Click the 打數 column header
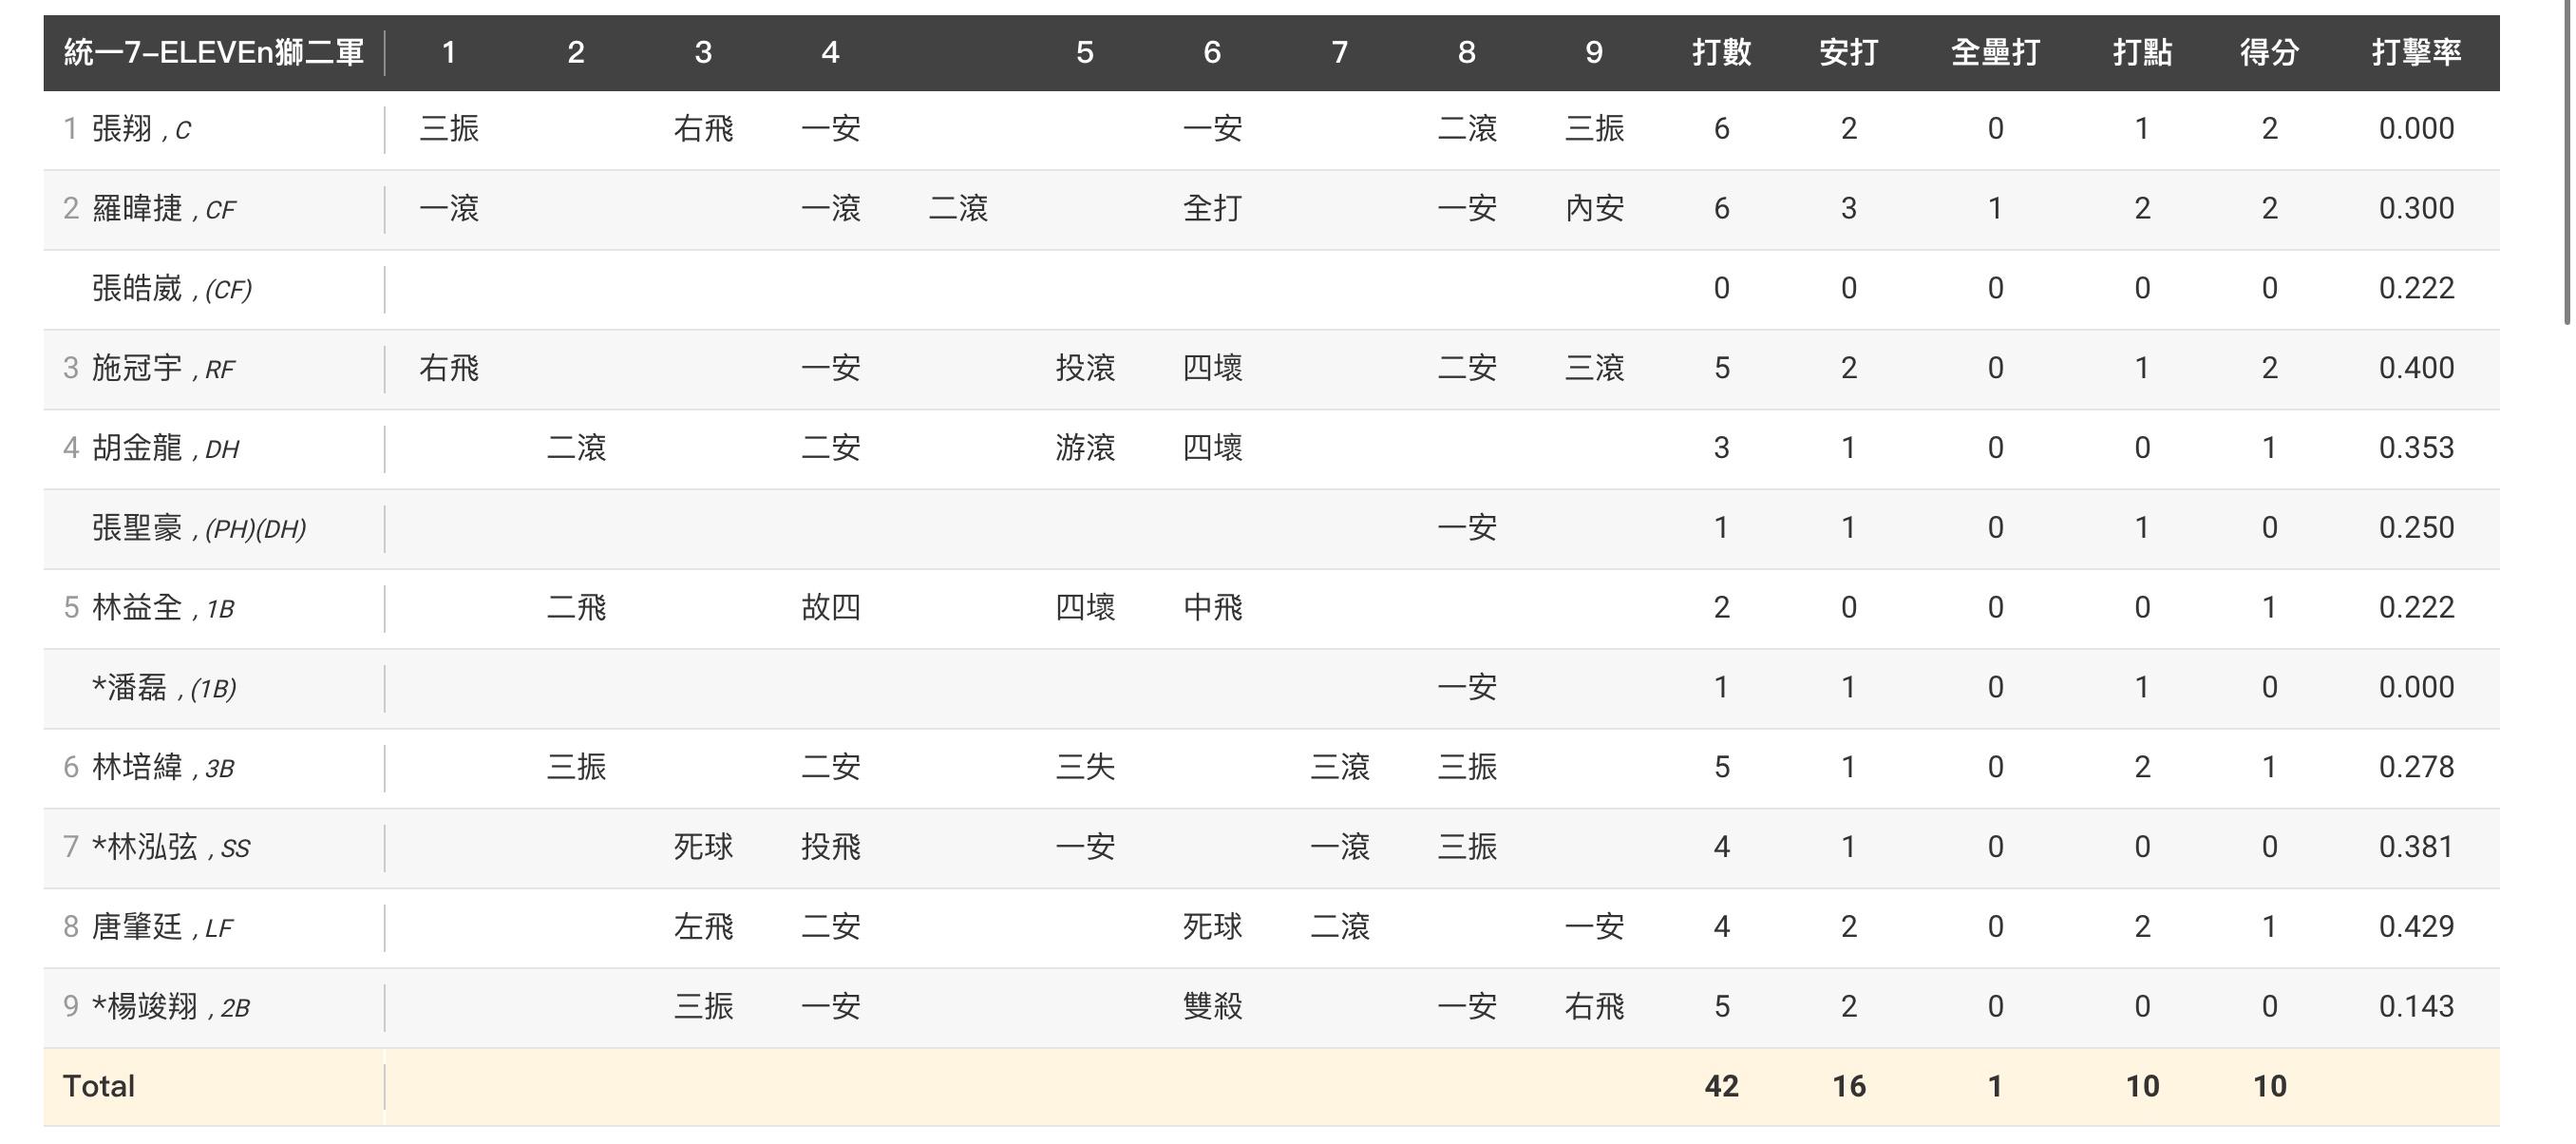2576x1144 pixels. pos(1721,52)
